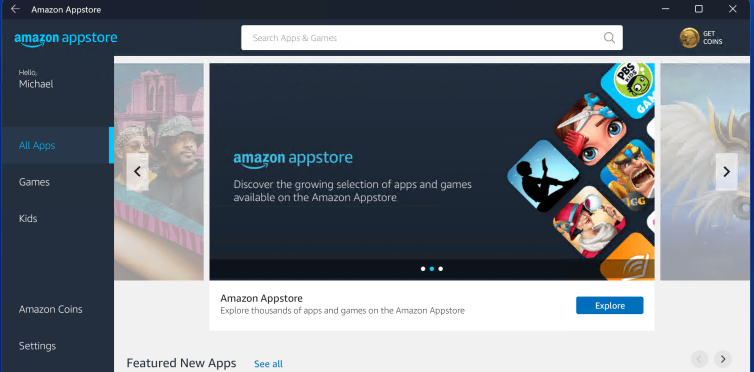
Task: Advance Featured New Apps with right chevron
Action: (x=723, y=359)
